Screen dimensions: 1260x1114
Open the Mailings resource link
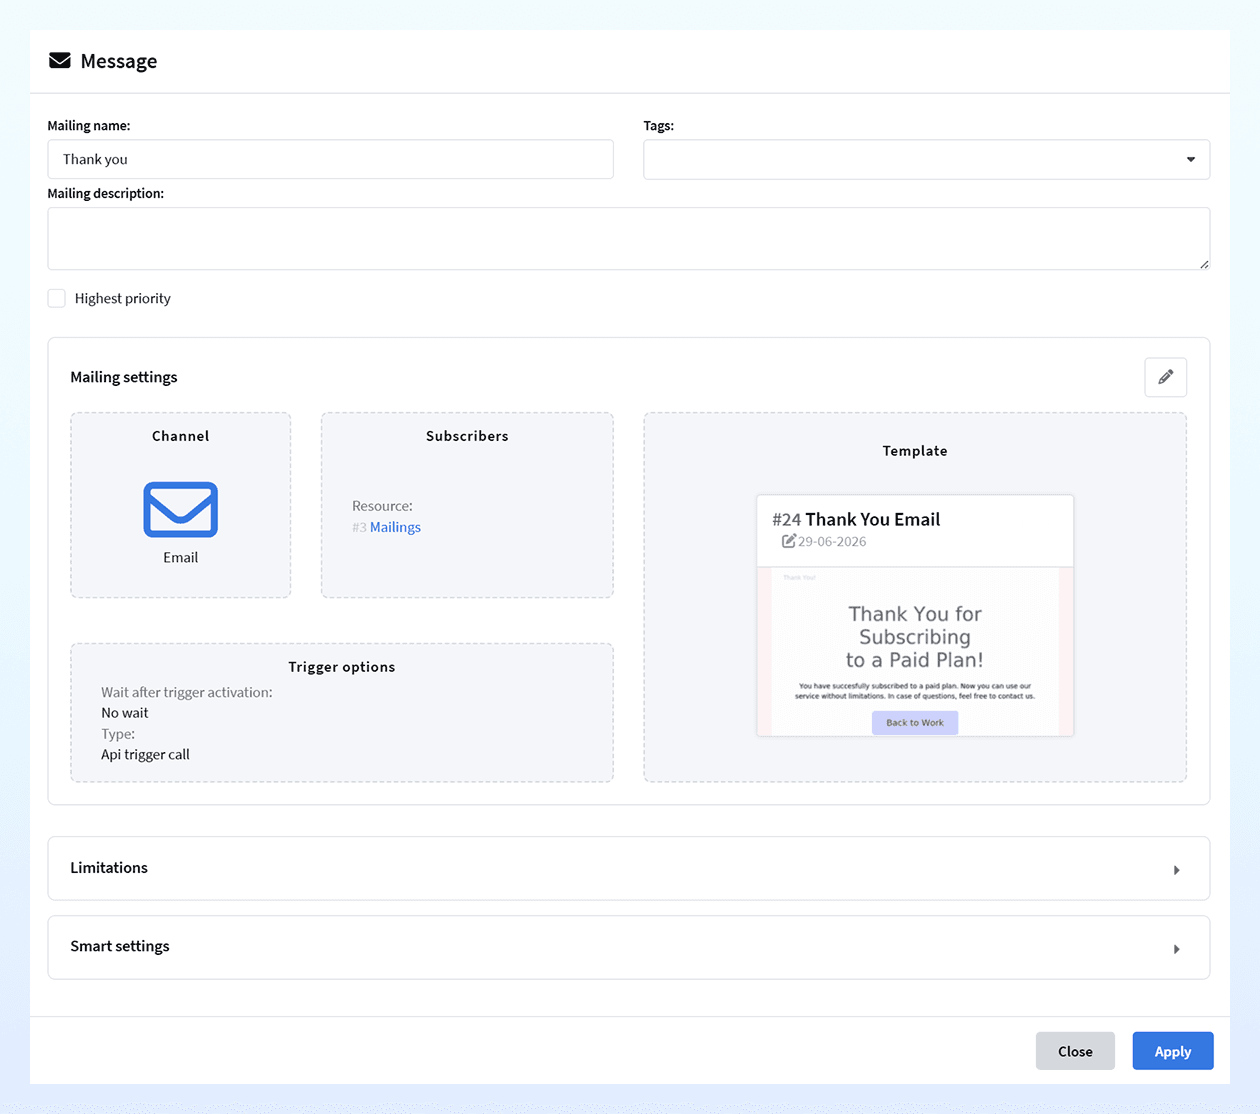click(395, 527)
